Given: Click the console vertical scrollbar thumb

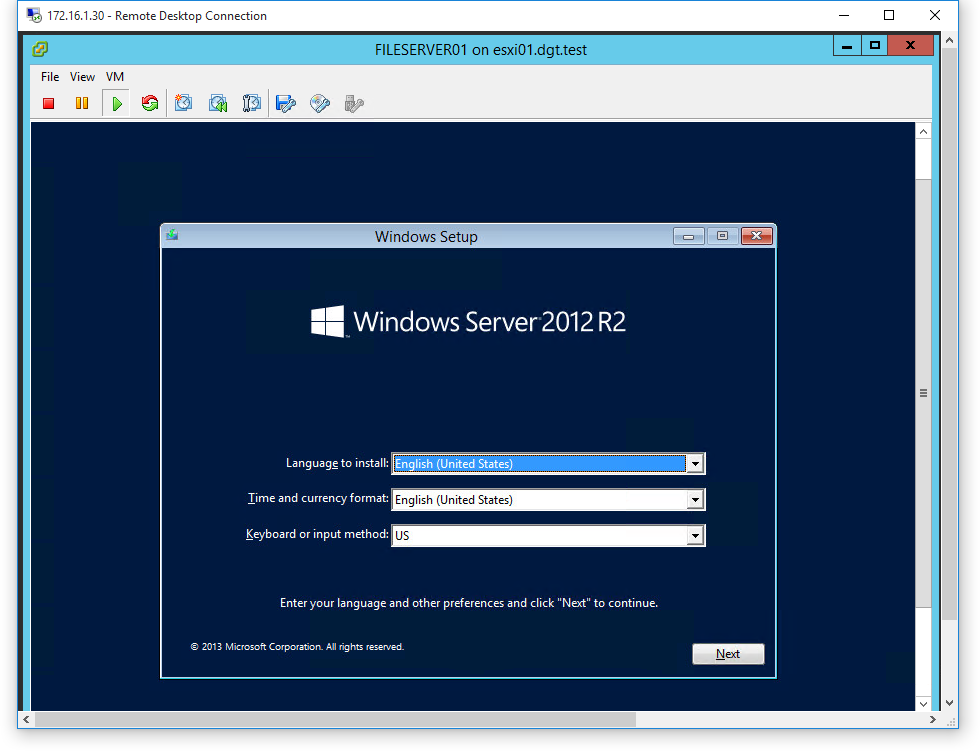Looking at the screenshot, I should click(923, 393).
